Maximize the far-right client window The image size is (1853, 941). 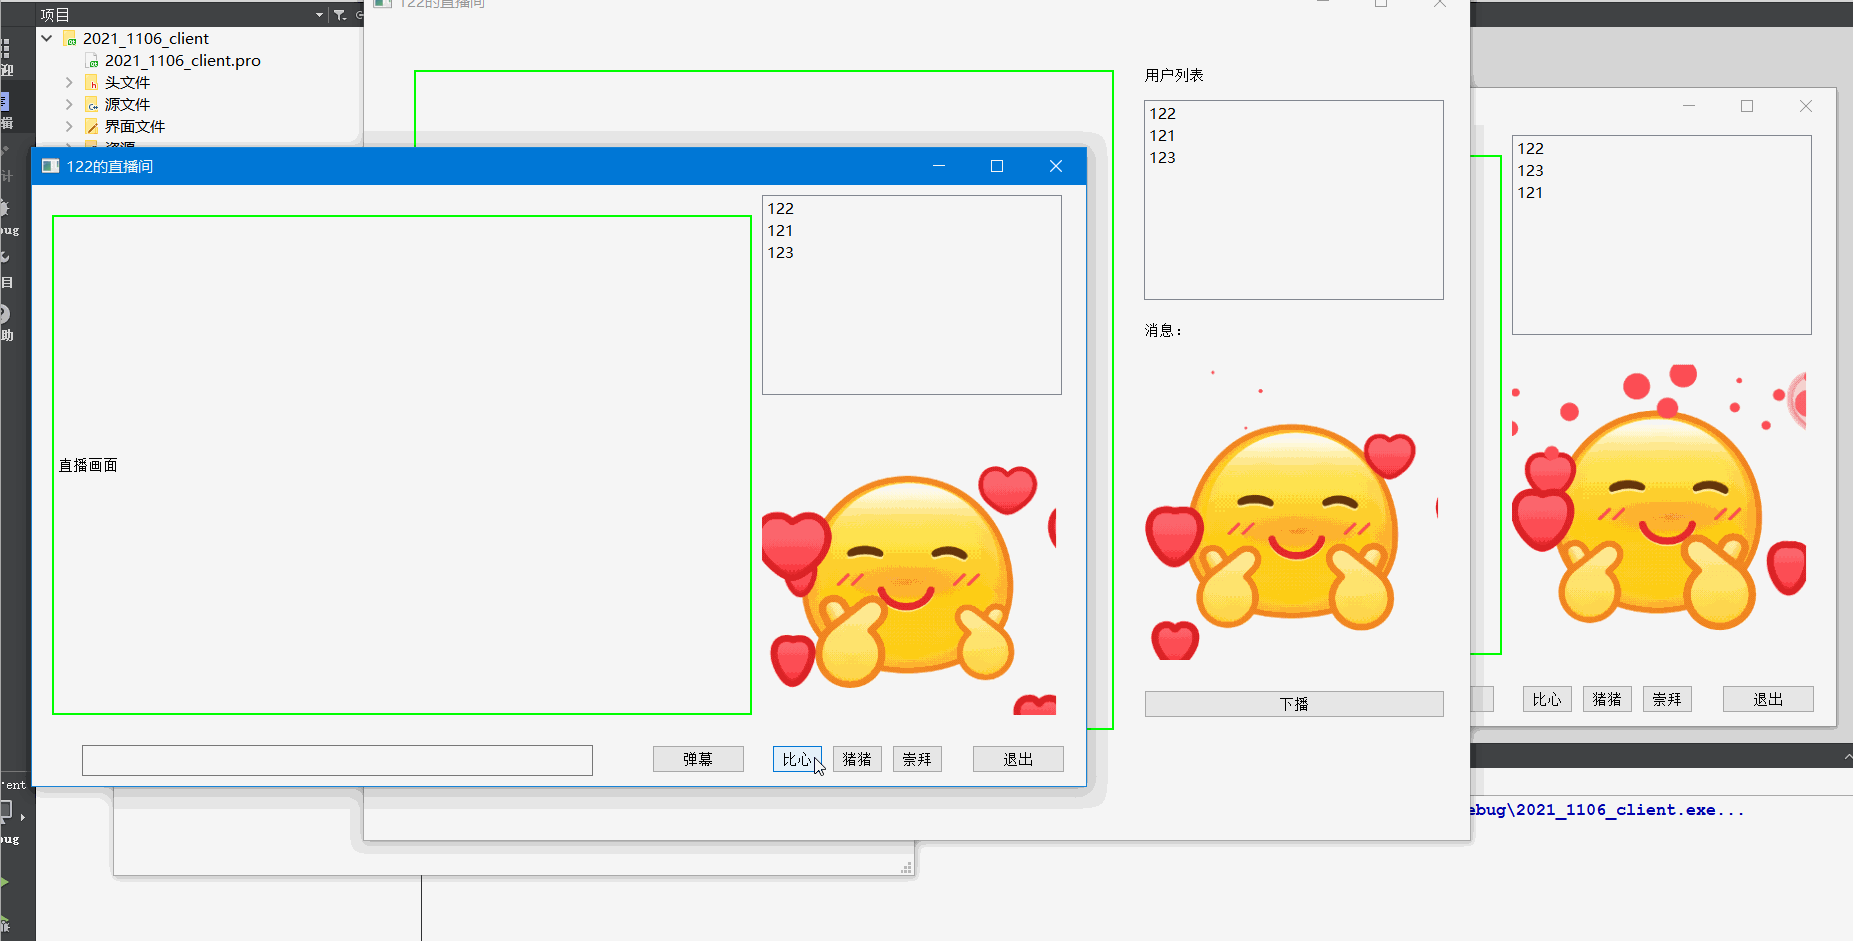pyautogui.click(x=1747, y=106)
